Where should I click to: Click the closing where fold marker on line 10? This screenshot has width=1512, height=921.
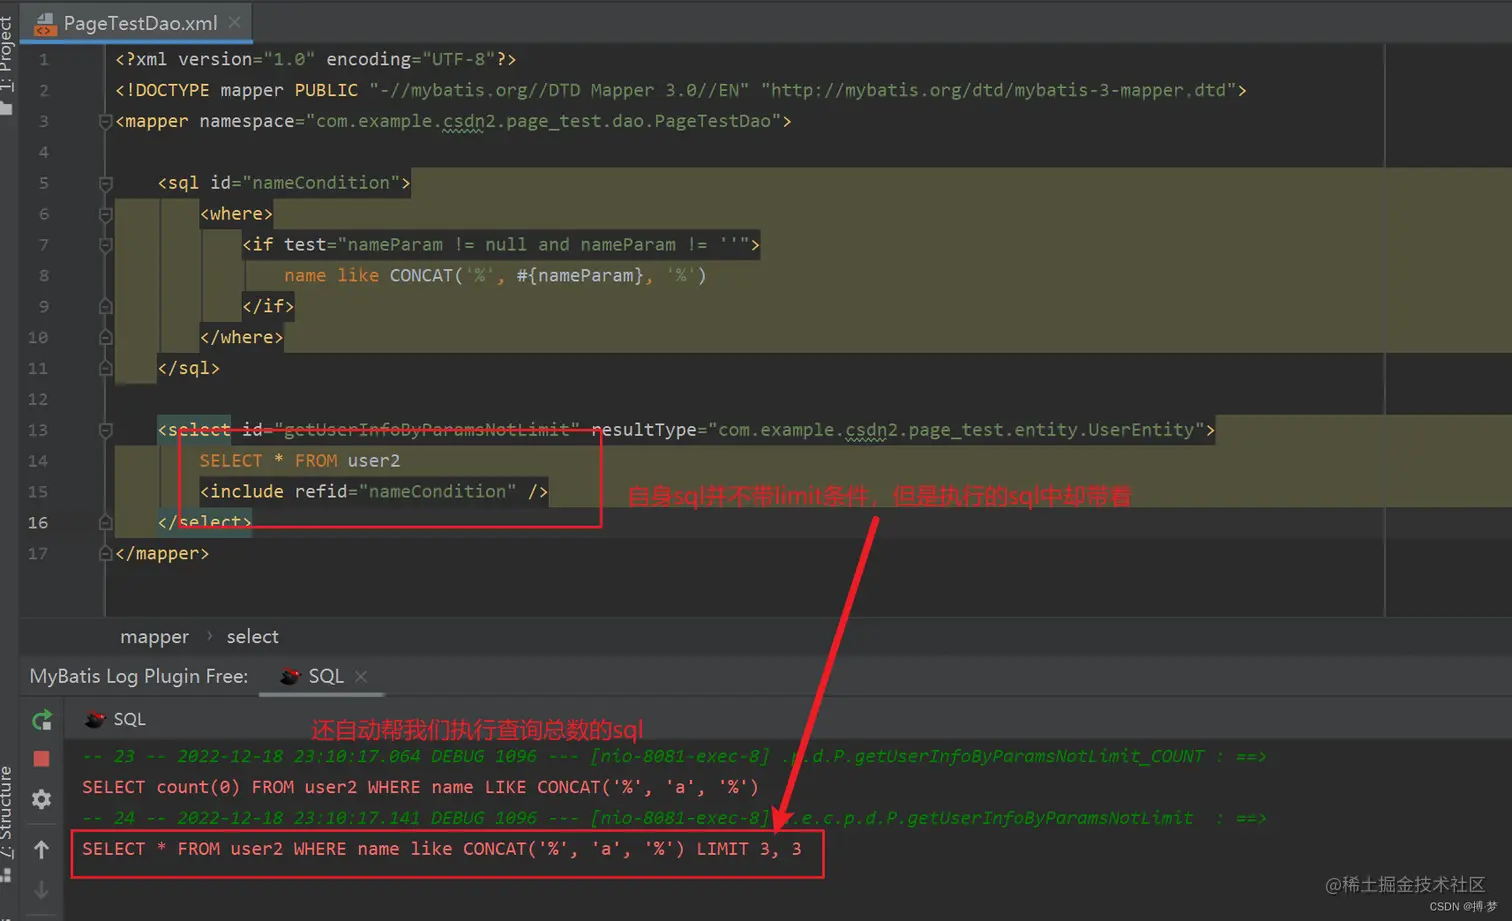pos(105,338)
